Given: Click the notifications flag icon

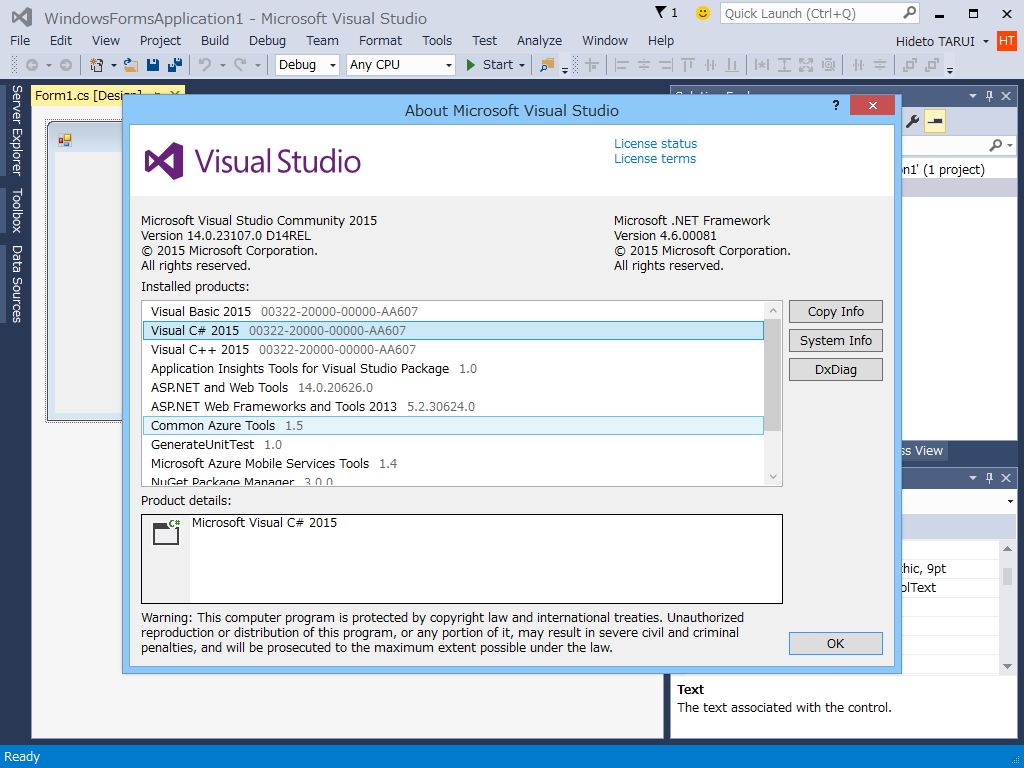Looking at the screenshot, I should pyautogui.click(x=660, y=12).
